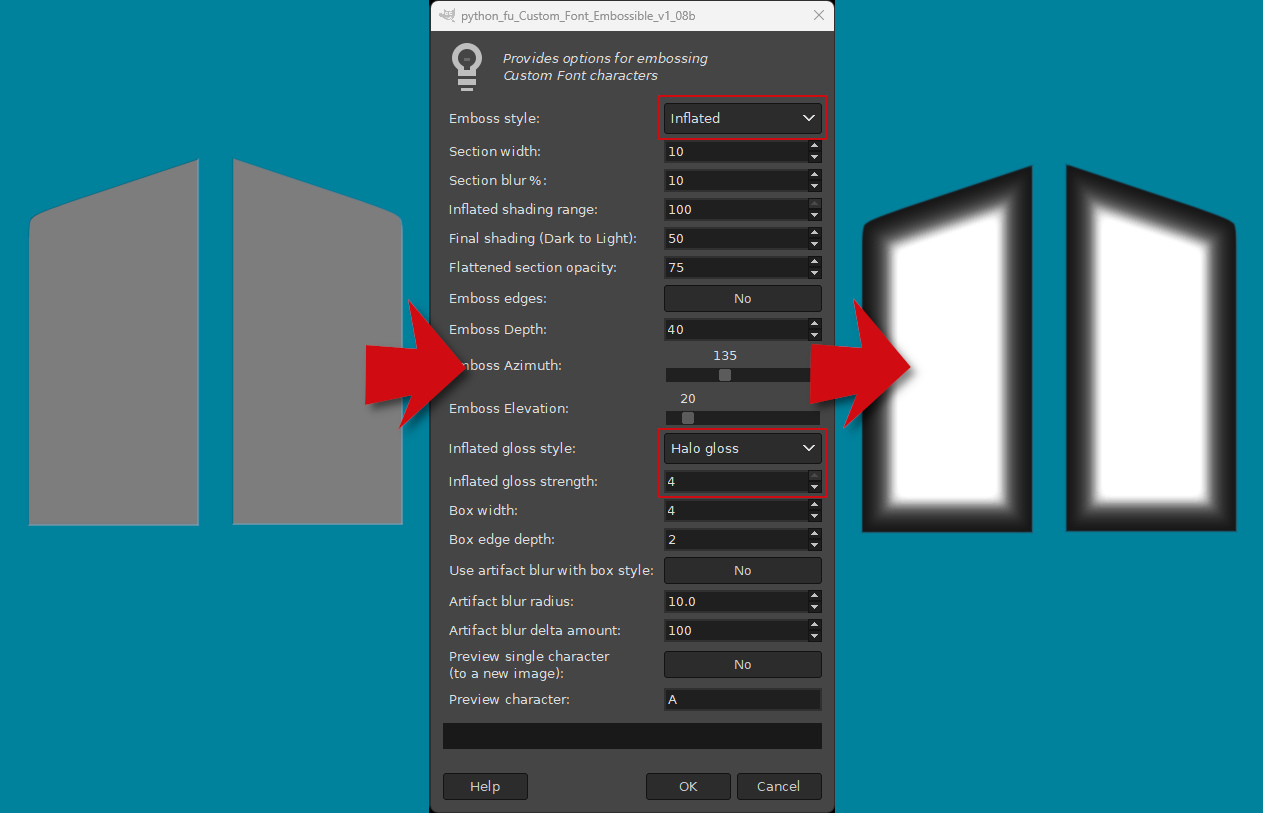1263x813 pixels.
Task: Click the Artifact blur delta amount field
Action: coord(736,631)
